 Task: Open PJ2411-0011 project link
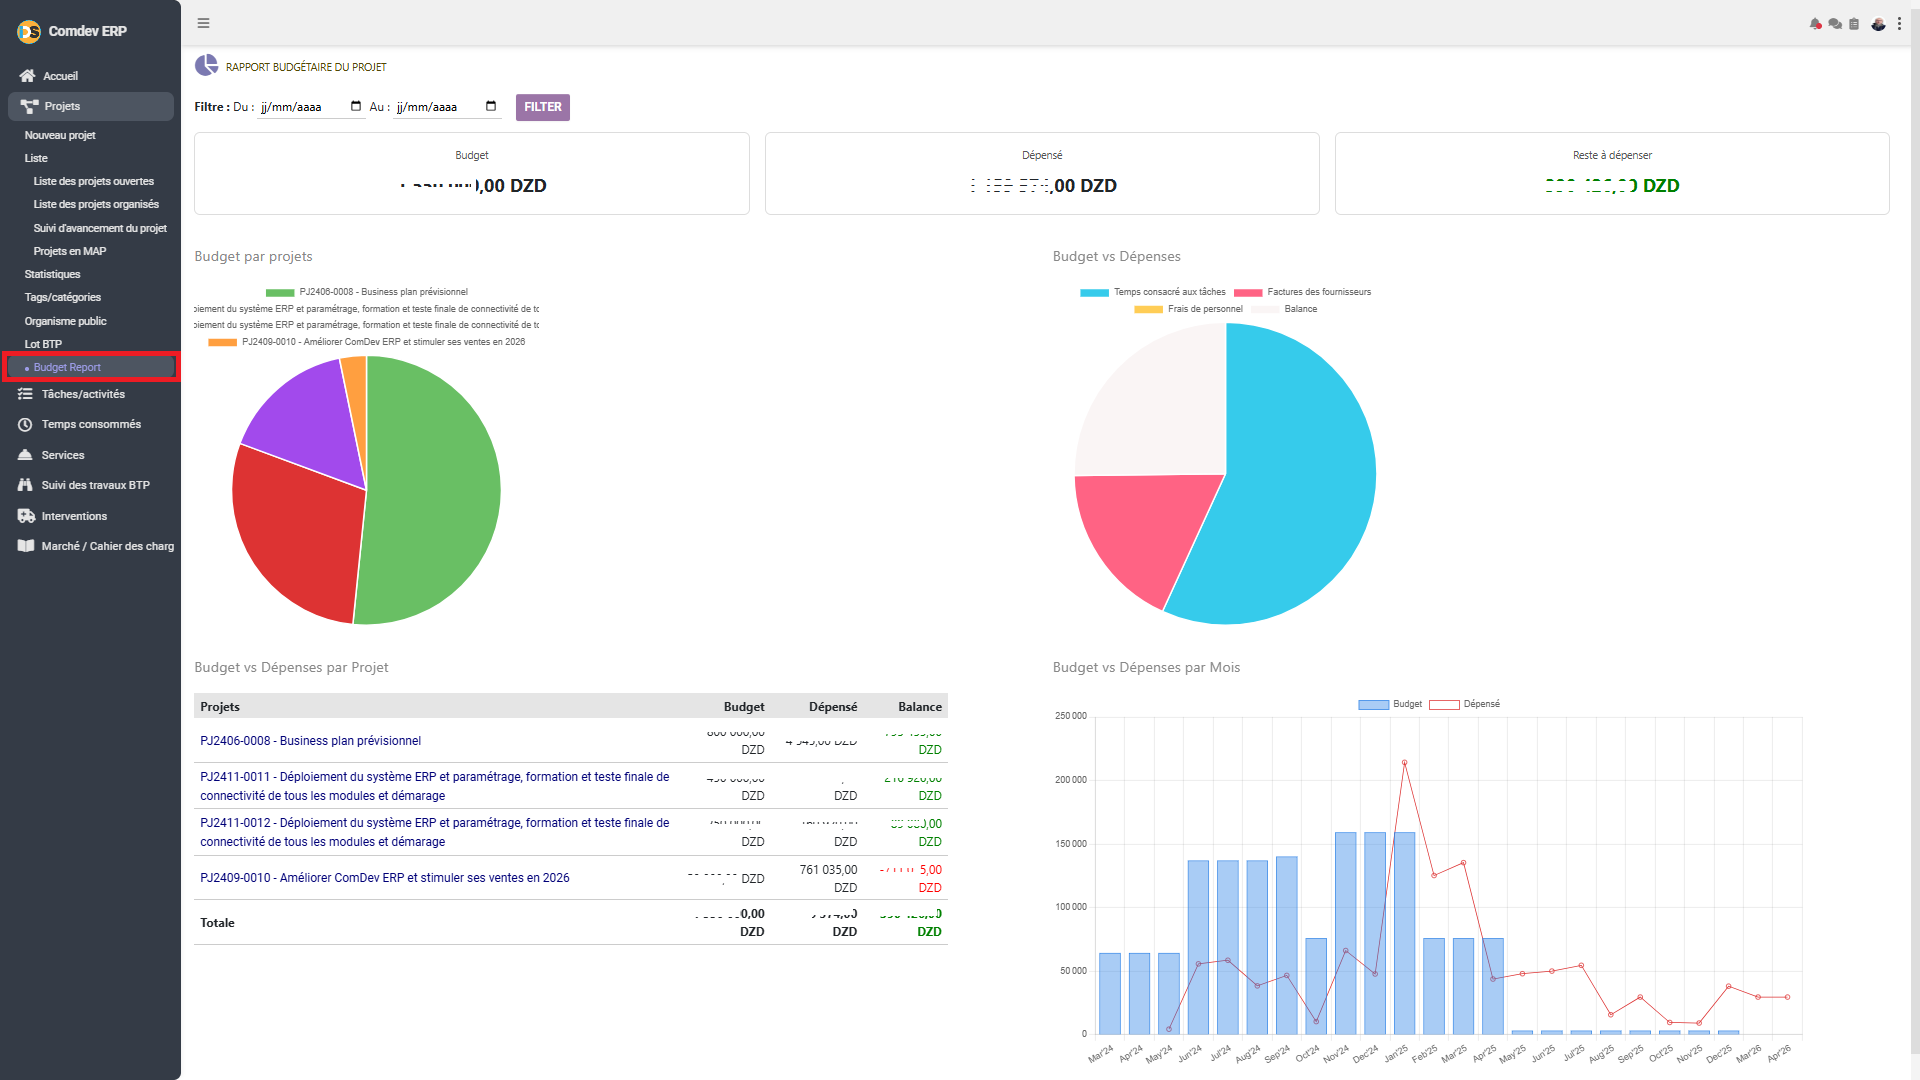tap(434, 786)
